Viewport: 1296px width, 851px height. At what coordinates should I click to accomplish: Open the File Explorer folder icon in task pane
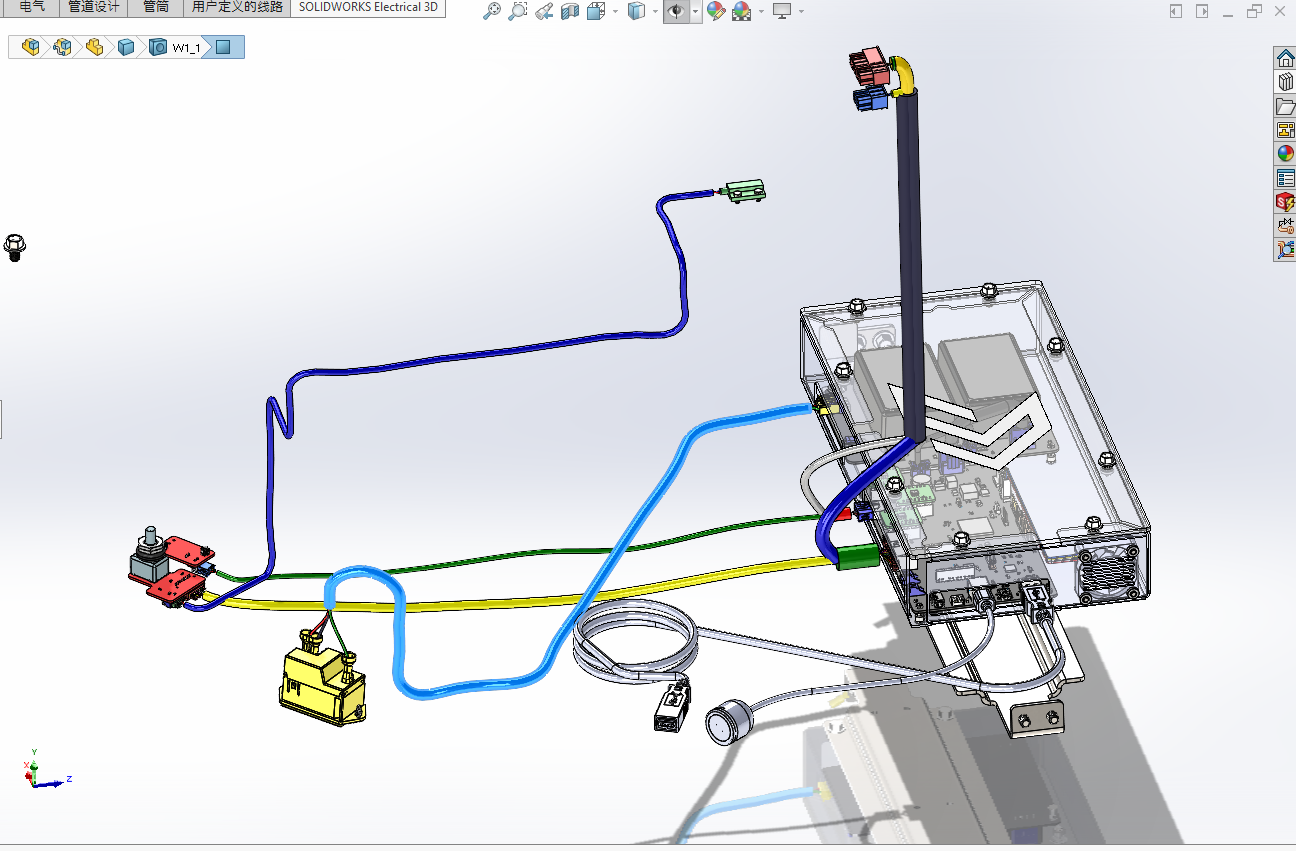click(x=1285, y=106)
